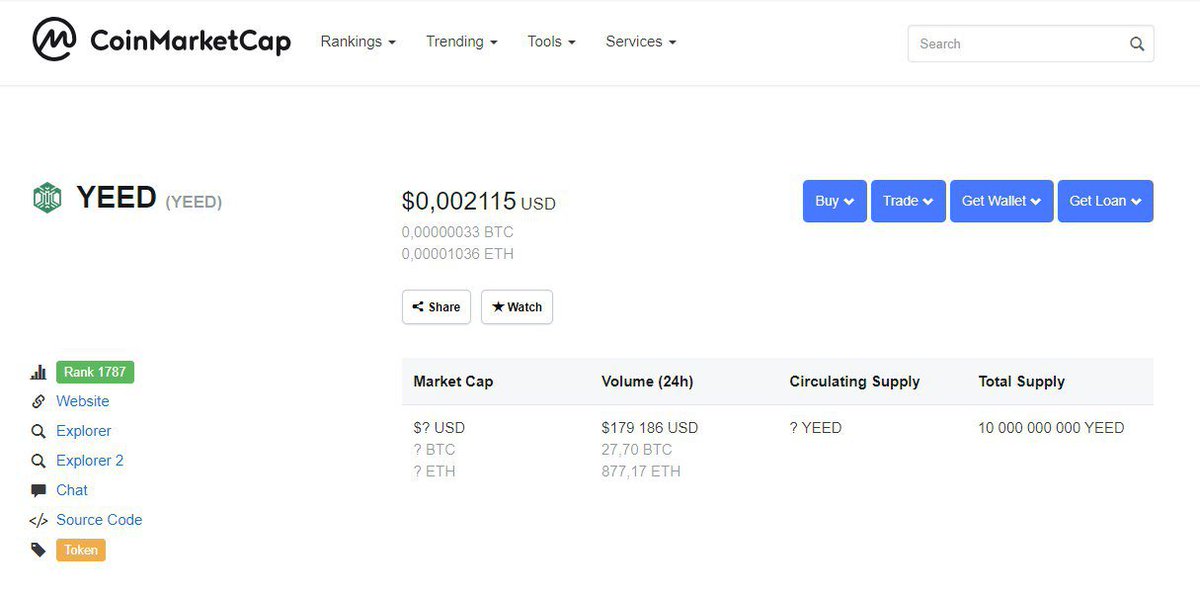Click the $0,002115 USD price
The image size is (1200, 599).
[x=479, y=201]
